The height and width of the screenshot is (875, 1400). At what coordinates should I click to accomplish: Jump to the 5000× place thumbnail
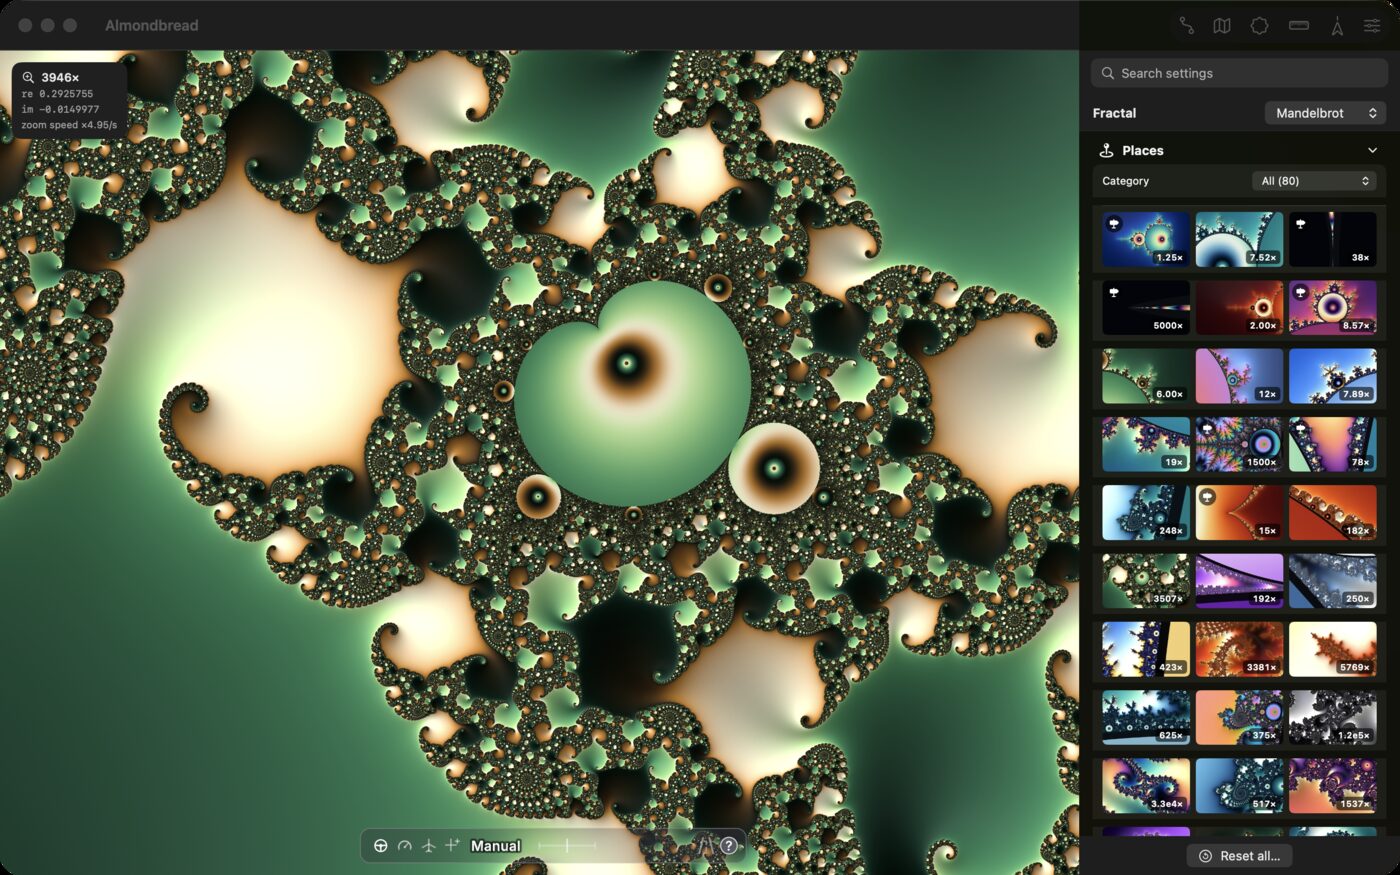pyautogui.click(x=1146, y=307)
